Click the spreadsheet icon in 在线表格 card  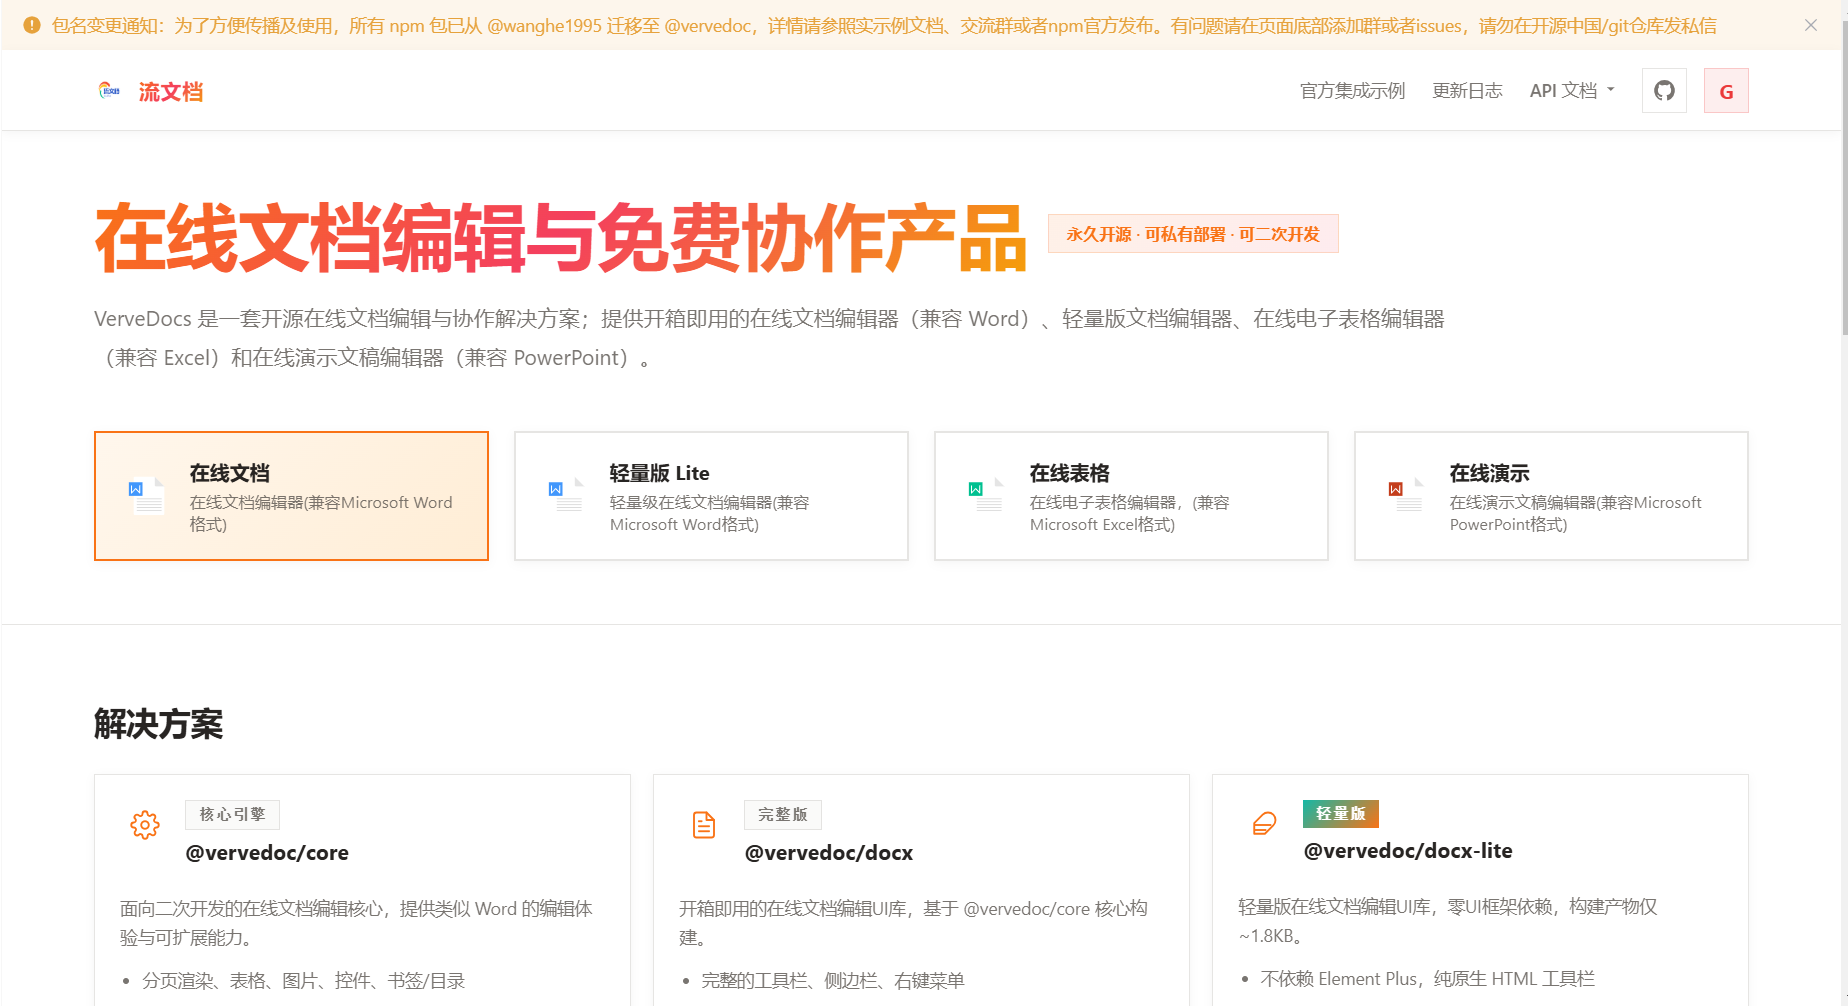987,496
